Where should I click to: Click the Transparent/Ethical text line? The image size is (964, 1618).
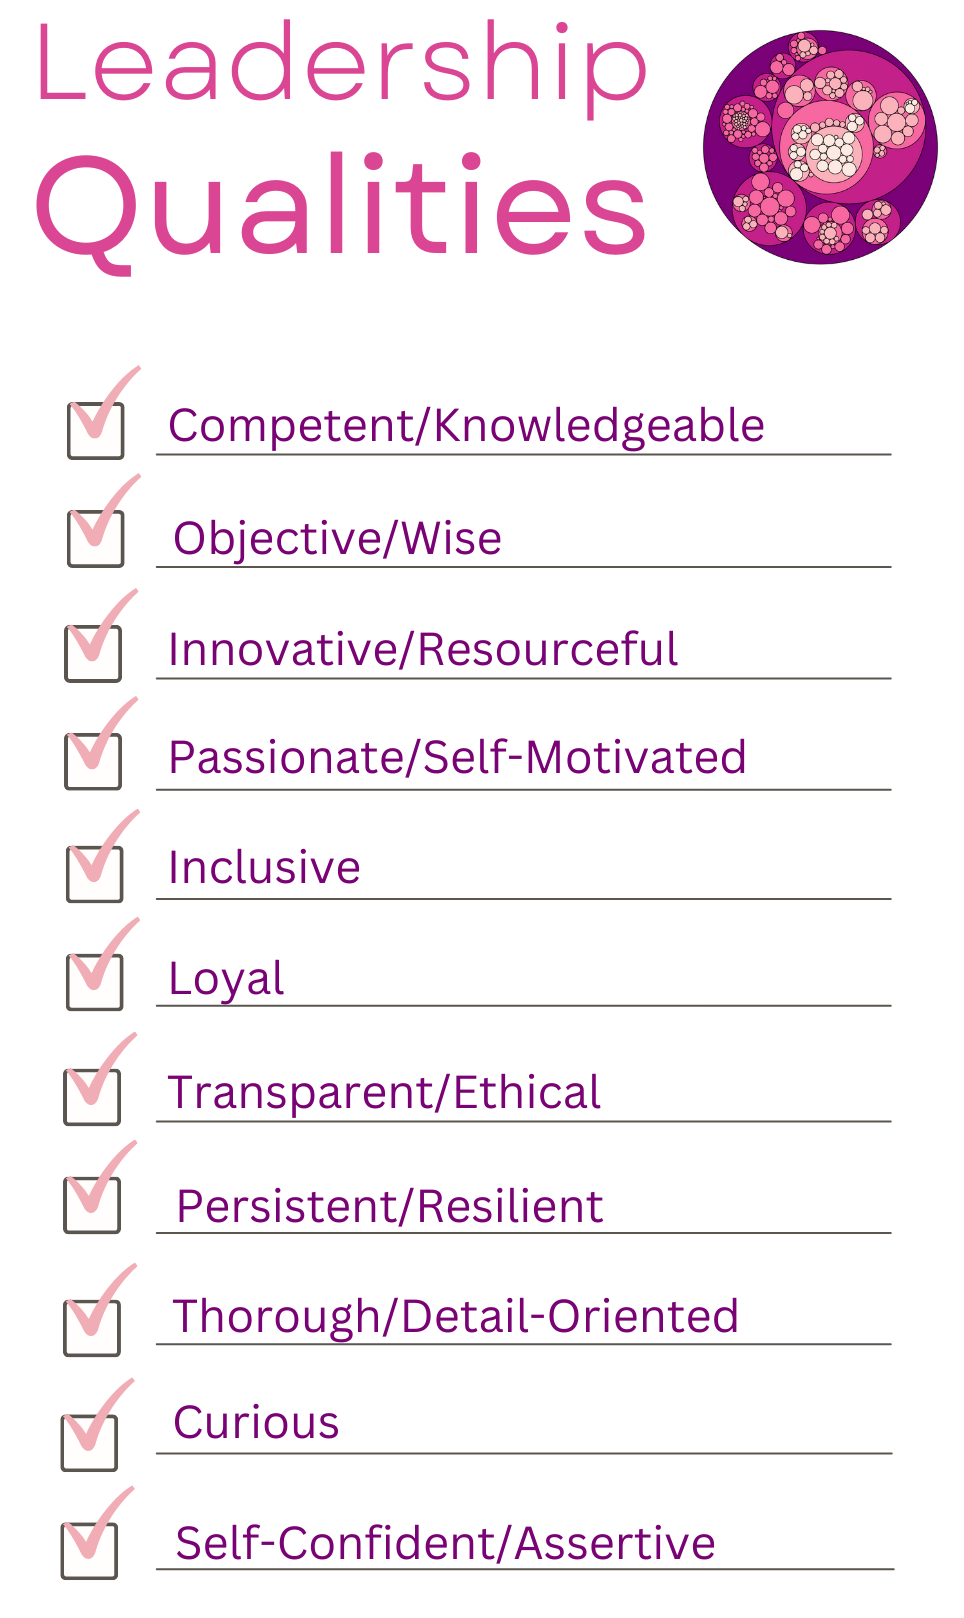384,1093
